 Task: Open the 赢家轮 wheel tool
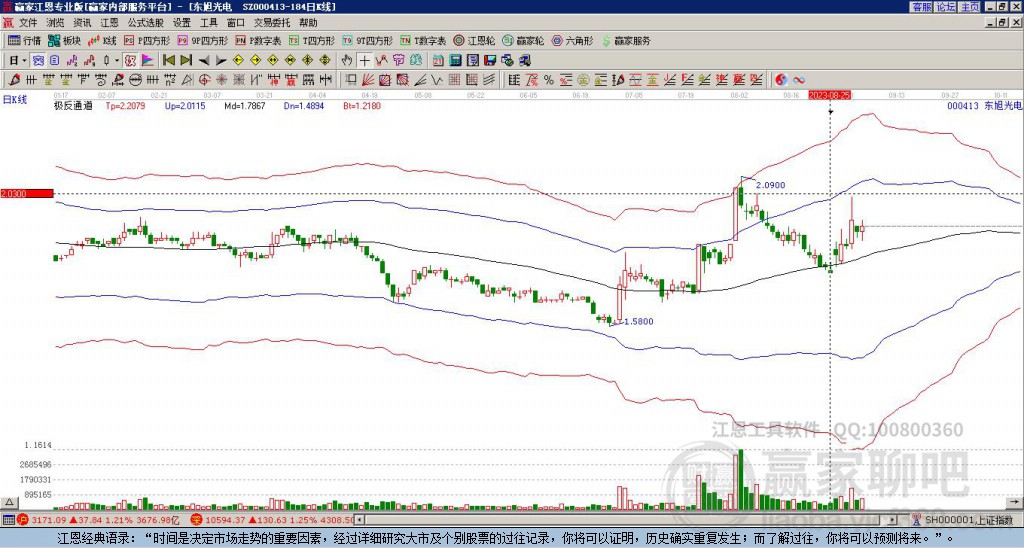(x=523, y=40)
